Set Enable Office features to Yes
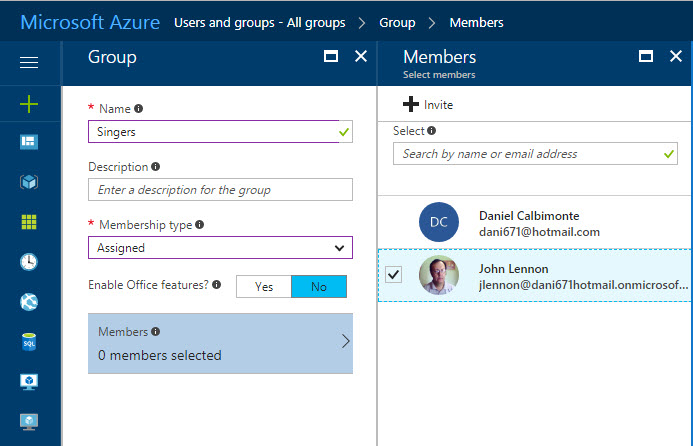 [x=264, y=287]
